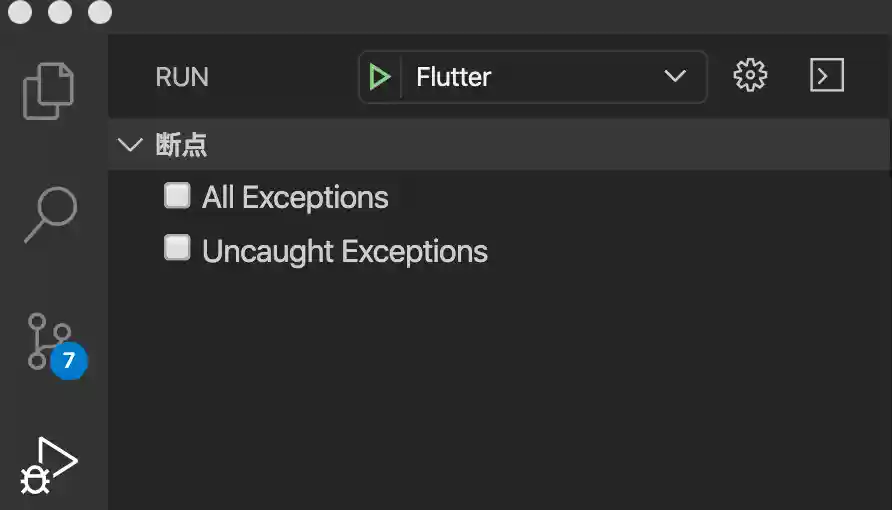This screenshot has width=892, height=510.
Task: Click the blue badge showing 7 changes
Action: 69,361
